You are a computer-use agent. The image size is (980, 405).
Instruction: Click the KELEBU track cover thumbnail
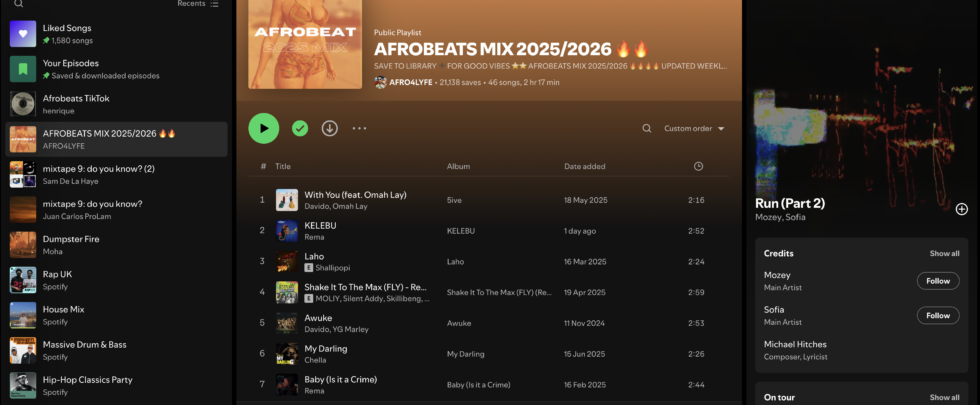[287, 231]
